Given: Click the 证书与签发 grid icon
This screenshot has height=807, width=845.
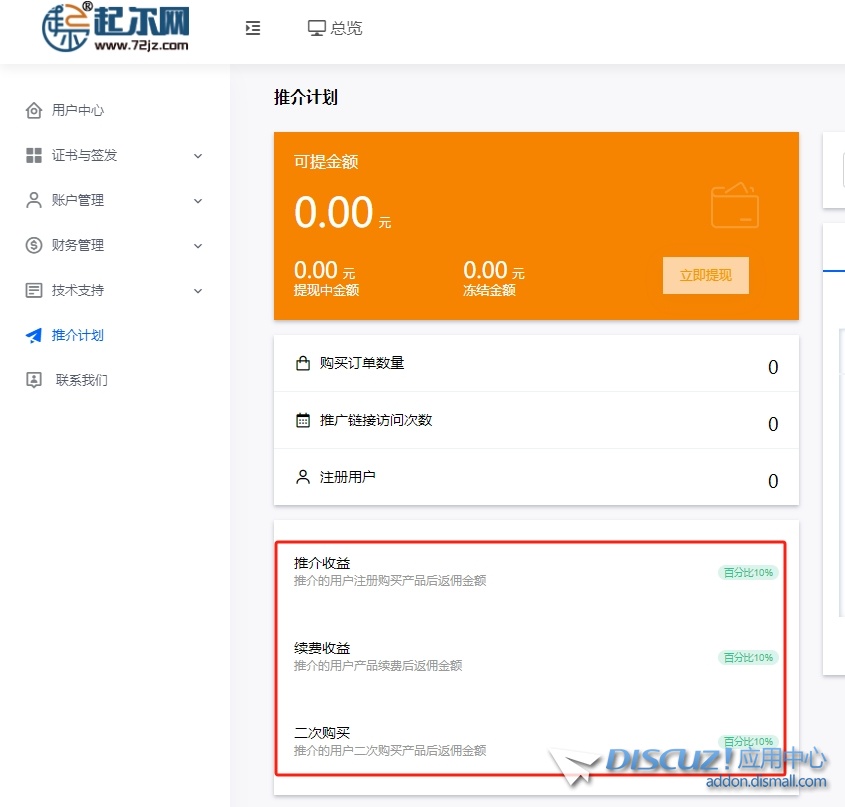Looking at the screenshot, I should tap(34, 155).
